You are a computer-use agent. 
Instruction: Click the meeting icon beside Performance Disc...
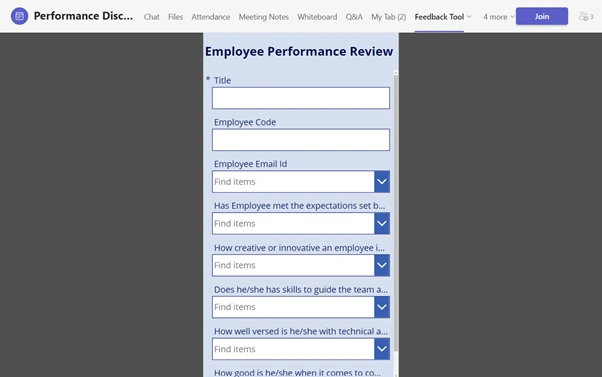[19, 16]
